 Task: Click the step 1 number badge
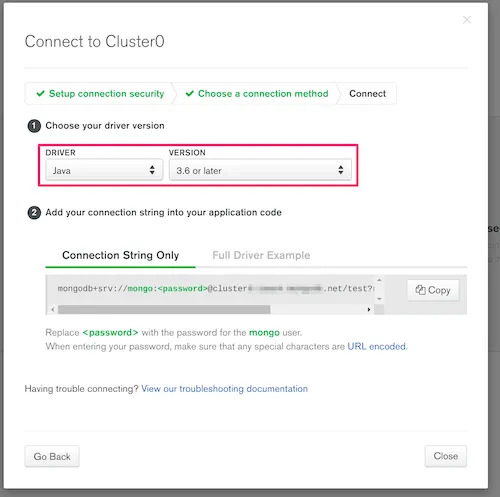(34, 126)
